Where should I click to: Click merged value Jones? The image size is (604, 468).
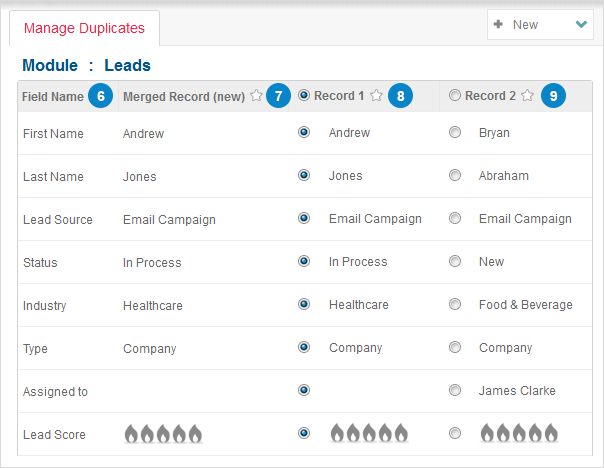(x=139, y=177)
